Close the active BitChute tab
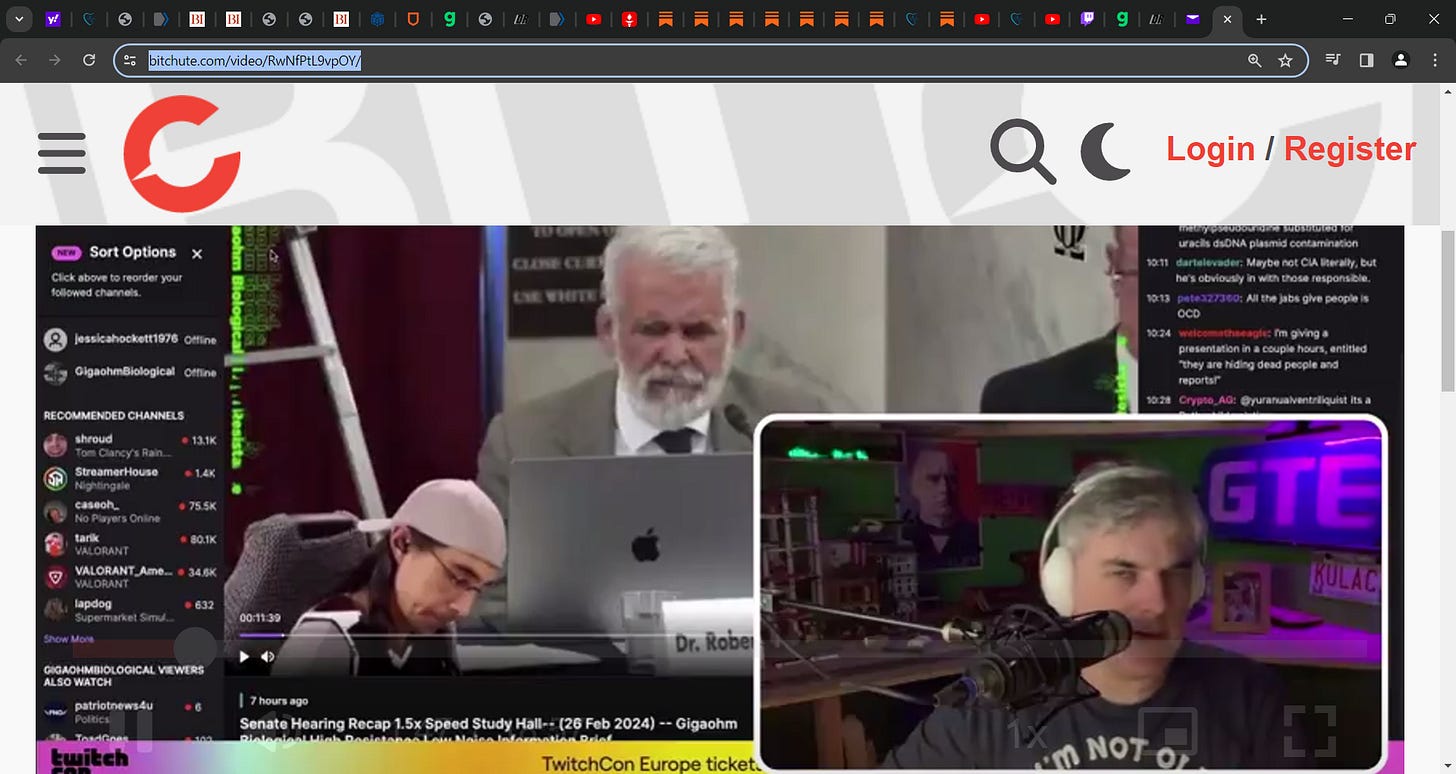 (x=1227, y=19)
